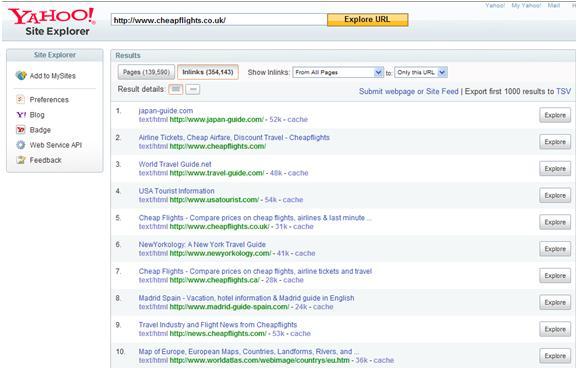The height and width of the screenshot is (369, 577).
Task: Explore the news.cheapflights.com result
Action: coord(555,329)
